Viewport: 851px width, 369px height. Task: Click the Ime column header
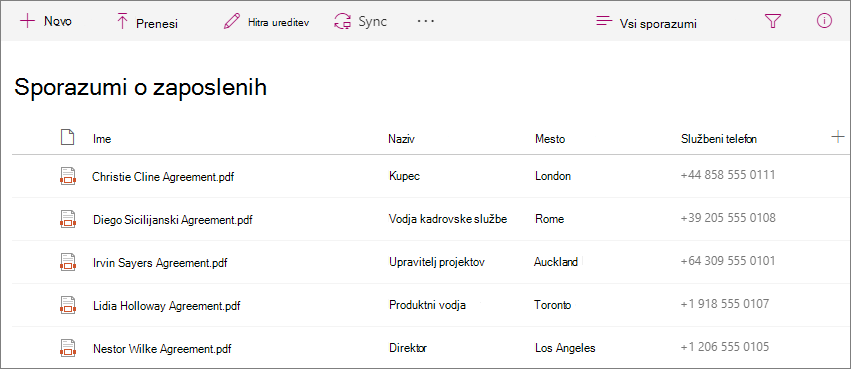point(102,139)
